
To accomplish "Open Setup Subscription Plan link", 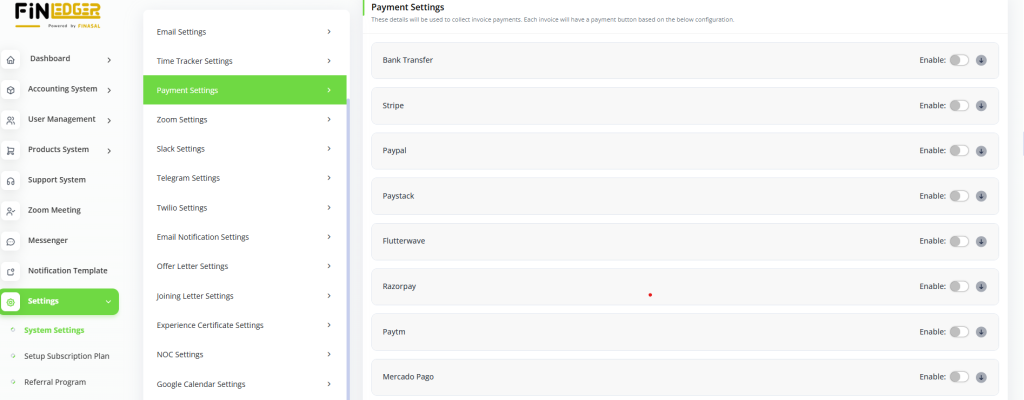I will 67,356.
